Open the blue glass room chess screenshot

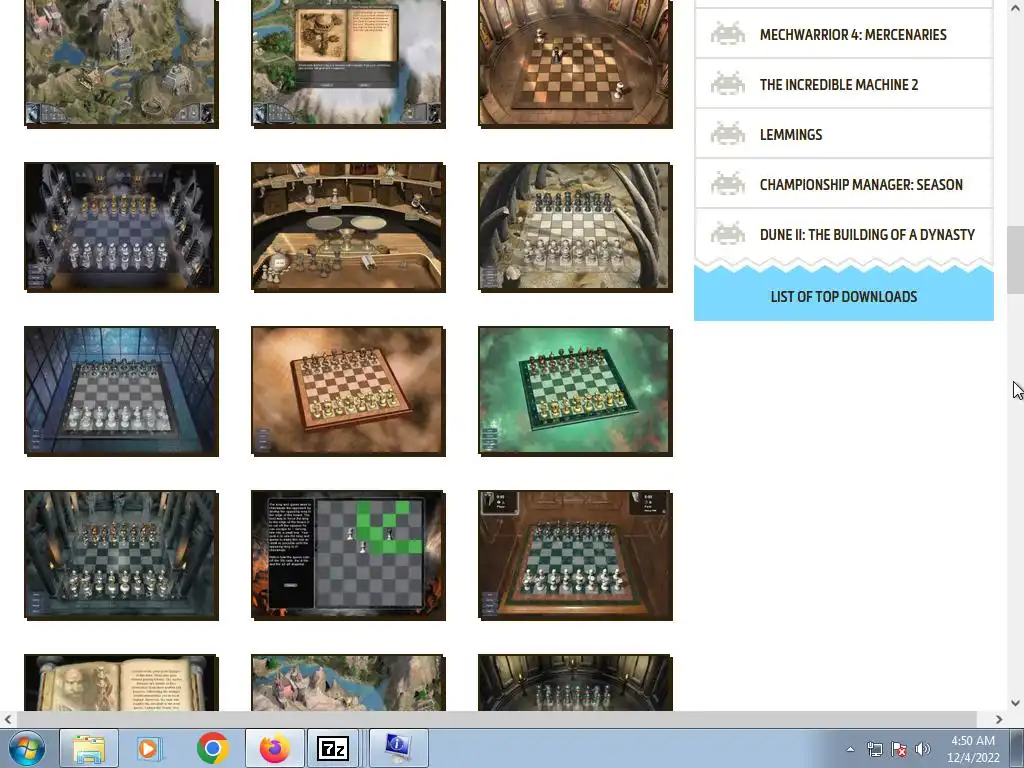pos(121,391)
